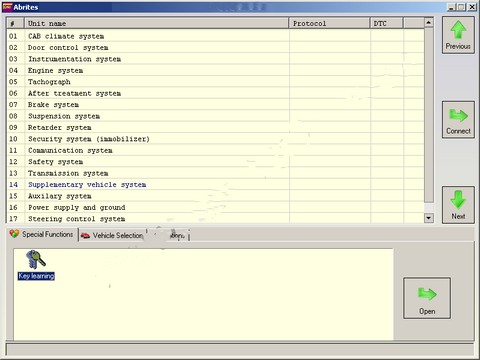The image size is (480, 360).
Task: Switch to the Special Functions tab
Action: click(x=41, y=234)
